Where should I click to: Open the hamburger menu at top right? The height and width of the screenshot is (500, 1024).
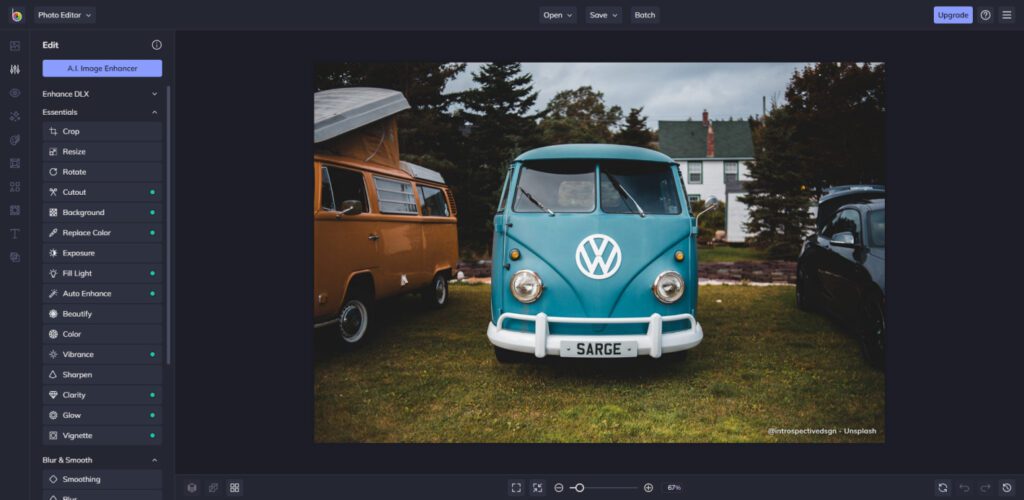[x=1007, y=15]
